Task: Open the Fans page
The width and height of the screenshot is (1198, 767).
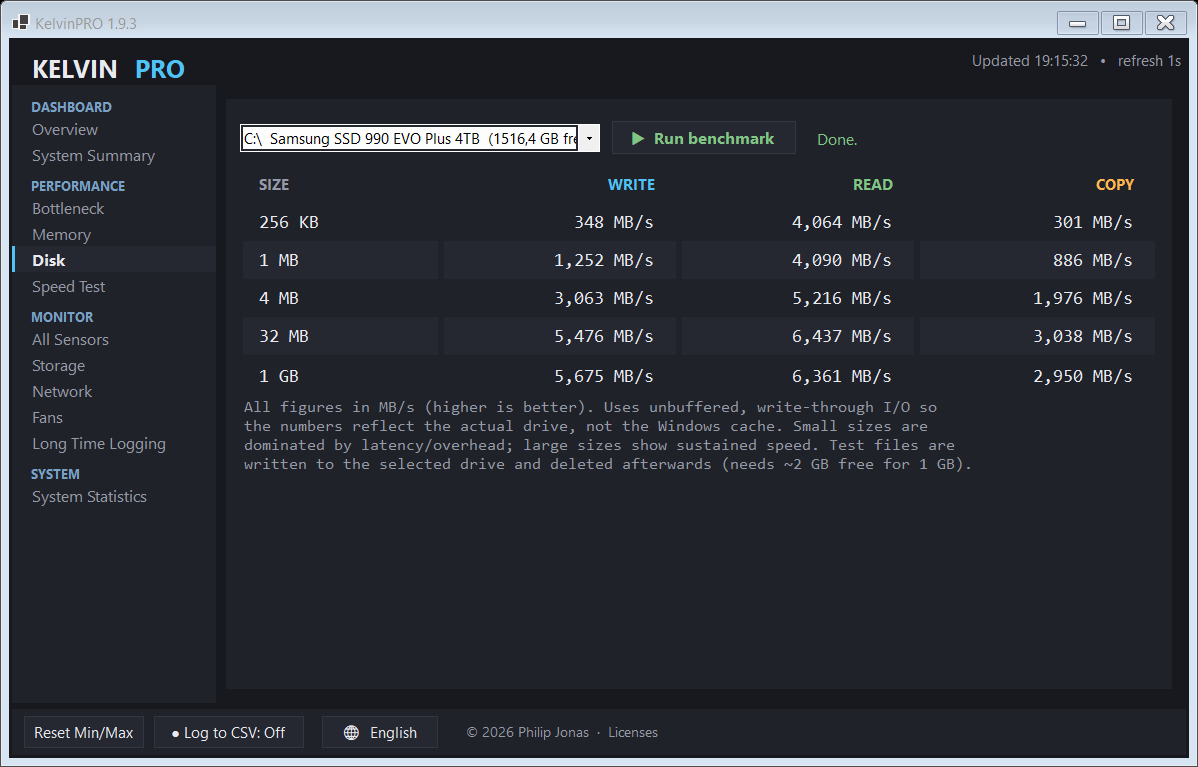Action: [47, 418]
